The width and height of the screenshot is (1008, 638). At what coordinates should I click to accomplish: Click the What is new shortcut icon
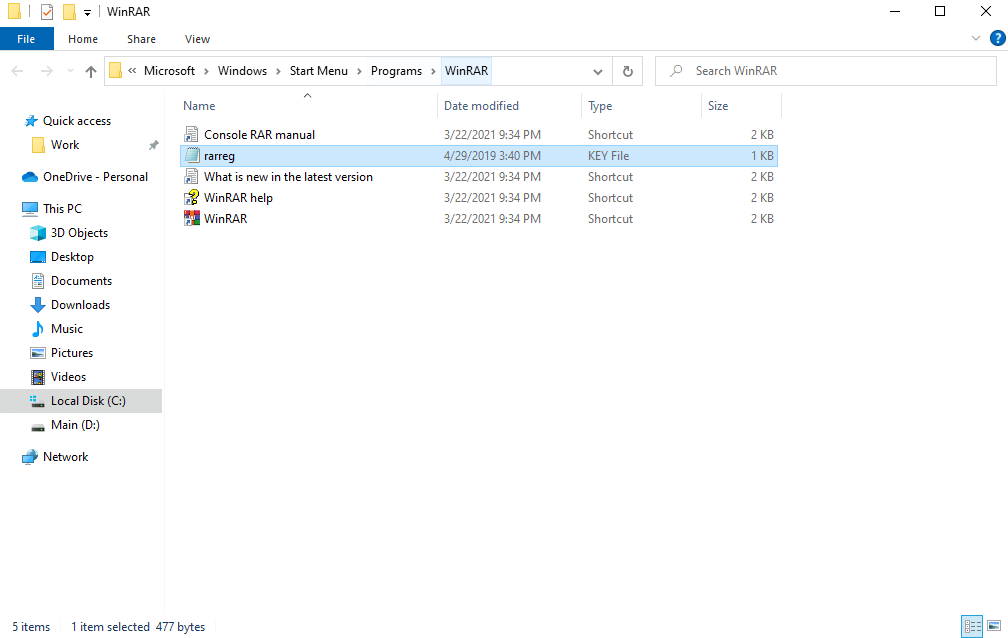191,176
